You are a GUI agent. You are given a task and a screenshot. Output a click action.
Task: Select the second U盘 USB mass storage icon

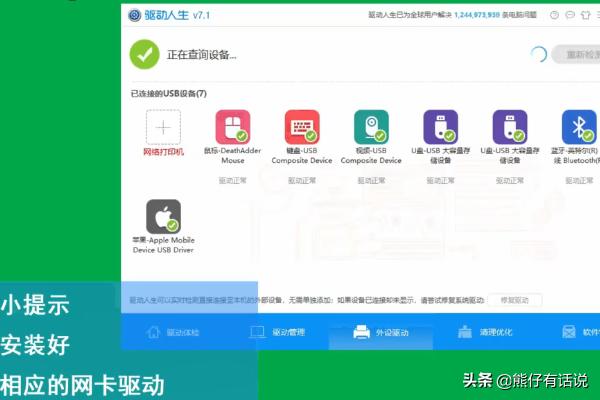coord(509,127)
